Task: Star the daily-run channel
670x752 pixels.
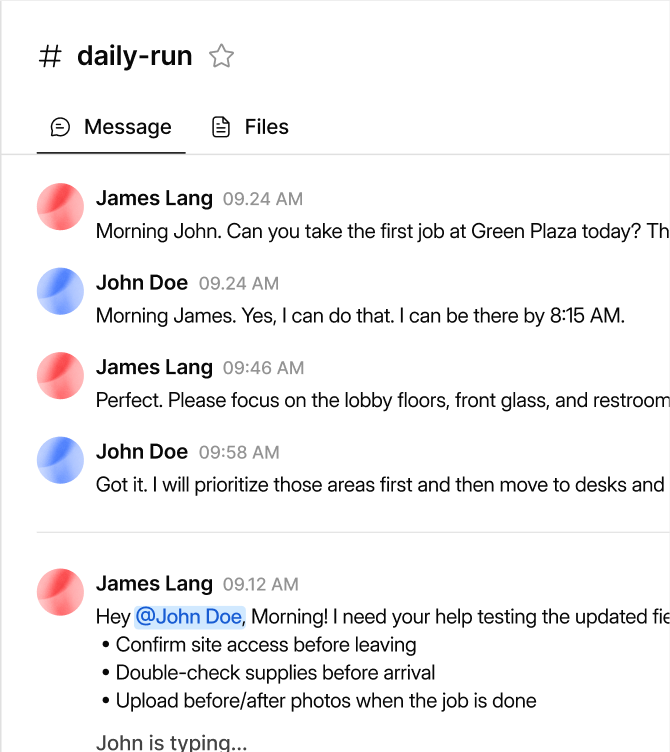Action: coord(221,56)
